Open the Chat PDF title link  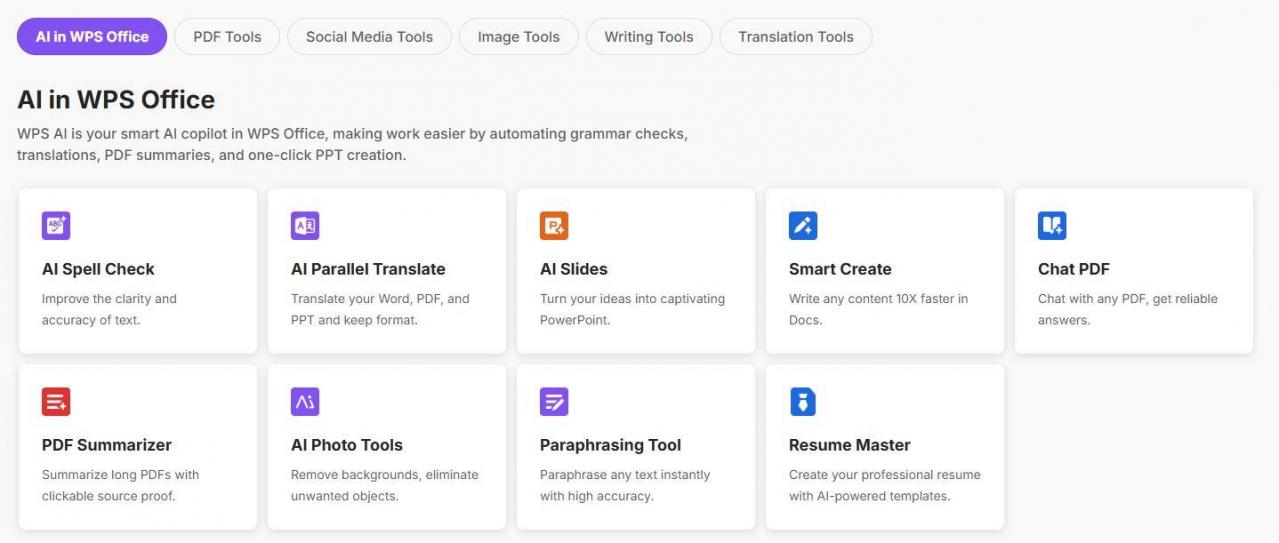[1073, 269]
